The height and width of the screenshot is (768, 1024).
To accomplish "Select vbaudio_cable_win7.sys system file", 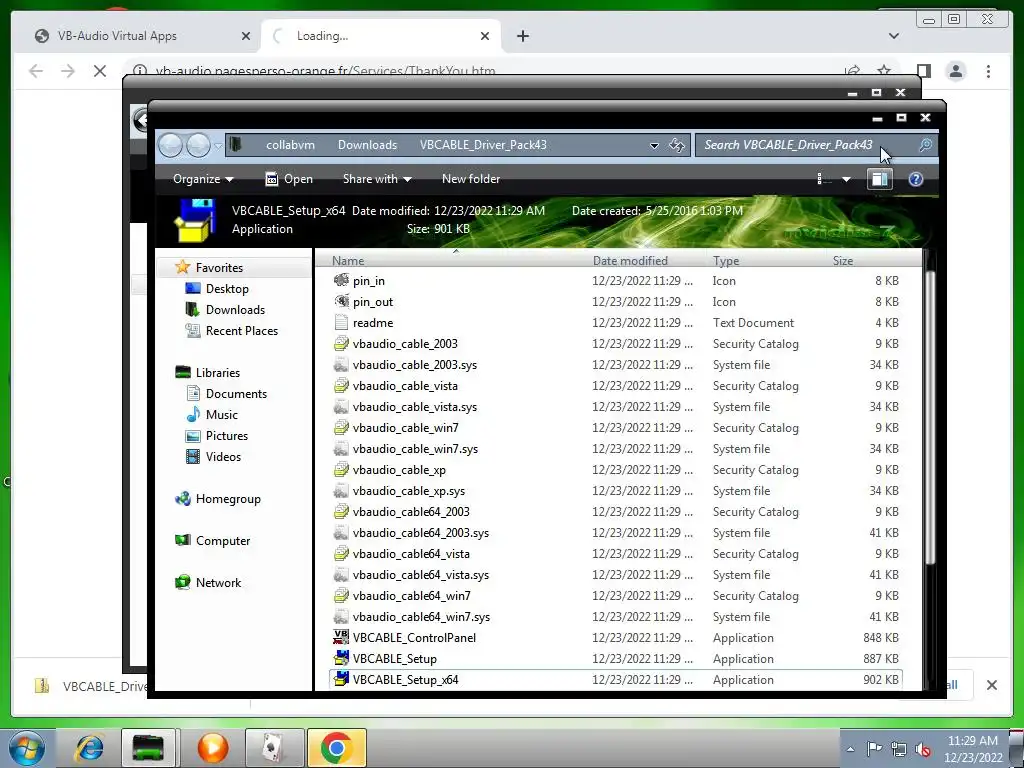I will pos(415,449).
